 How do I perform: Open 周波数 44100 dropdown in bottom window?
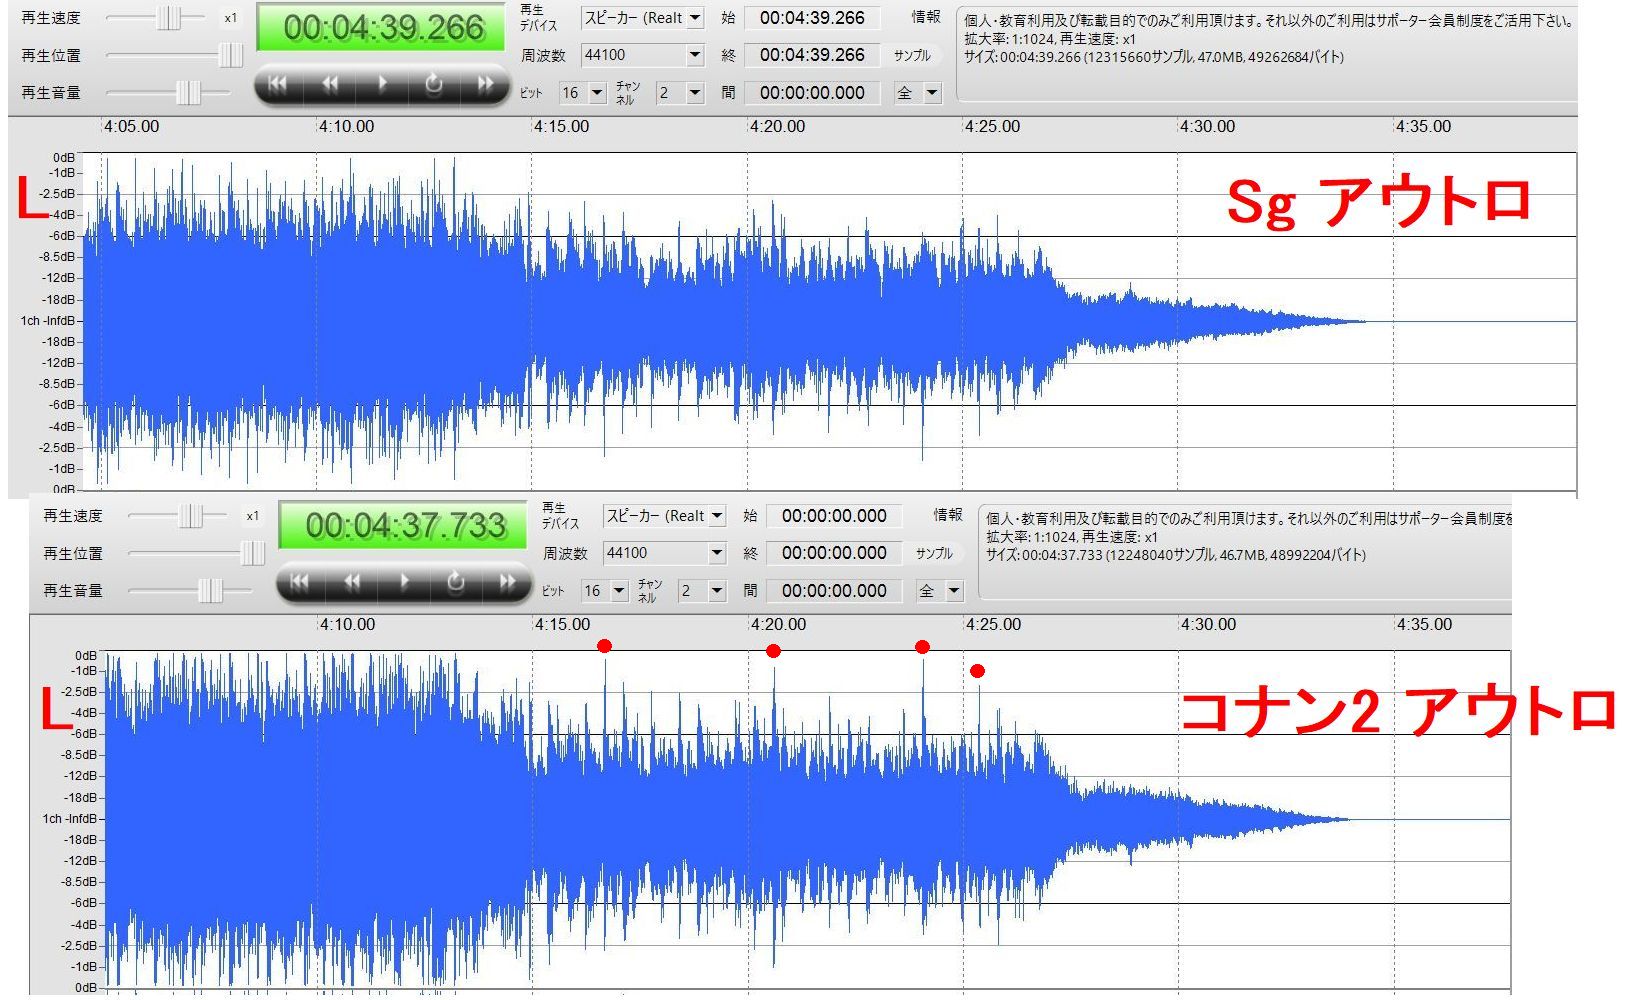(665, 553)
